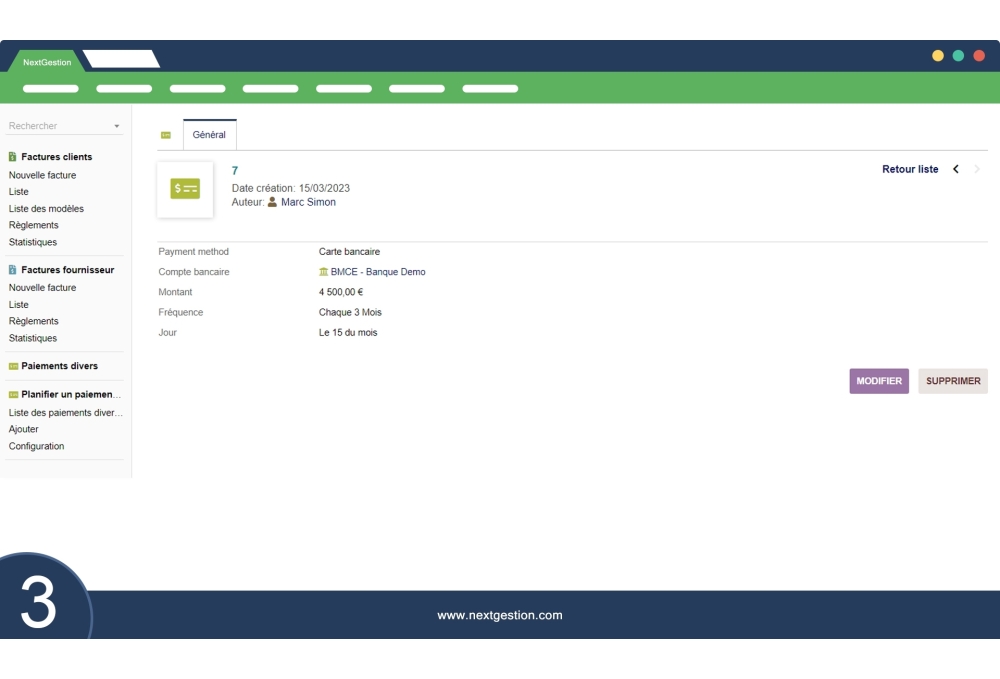Click the SUPPRIMER button
The height and width of the screenshot is (679, 1000).
coord(952,381)
